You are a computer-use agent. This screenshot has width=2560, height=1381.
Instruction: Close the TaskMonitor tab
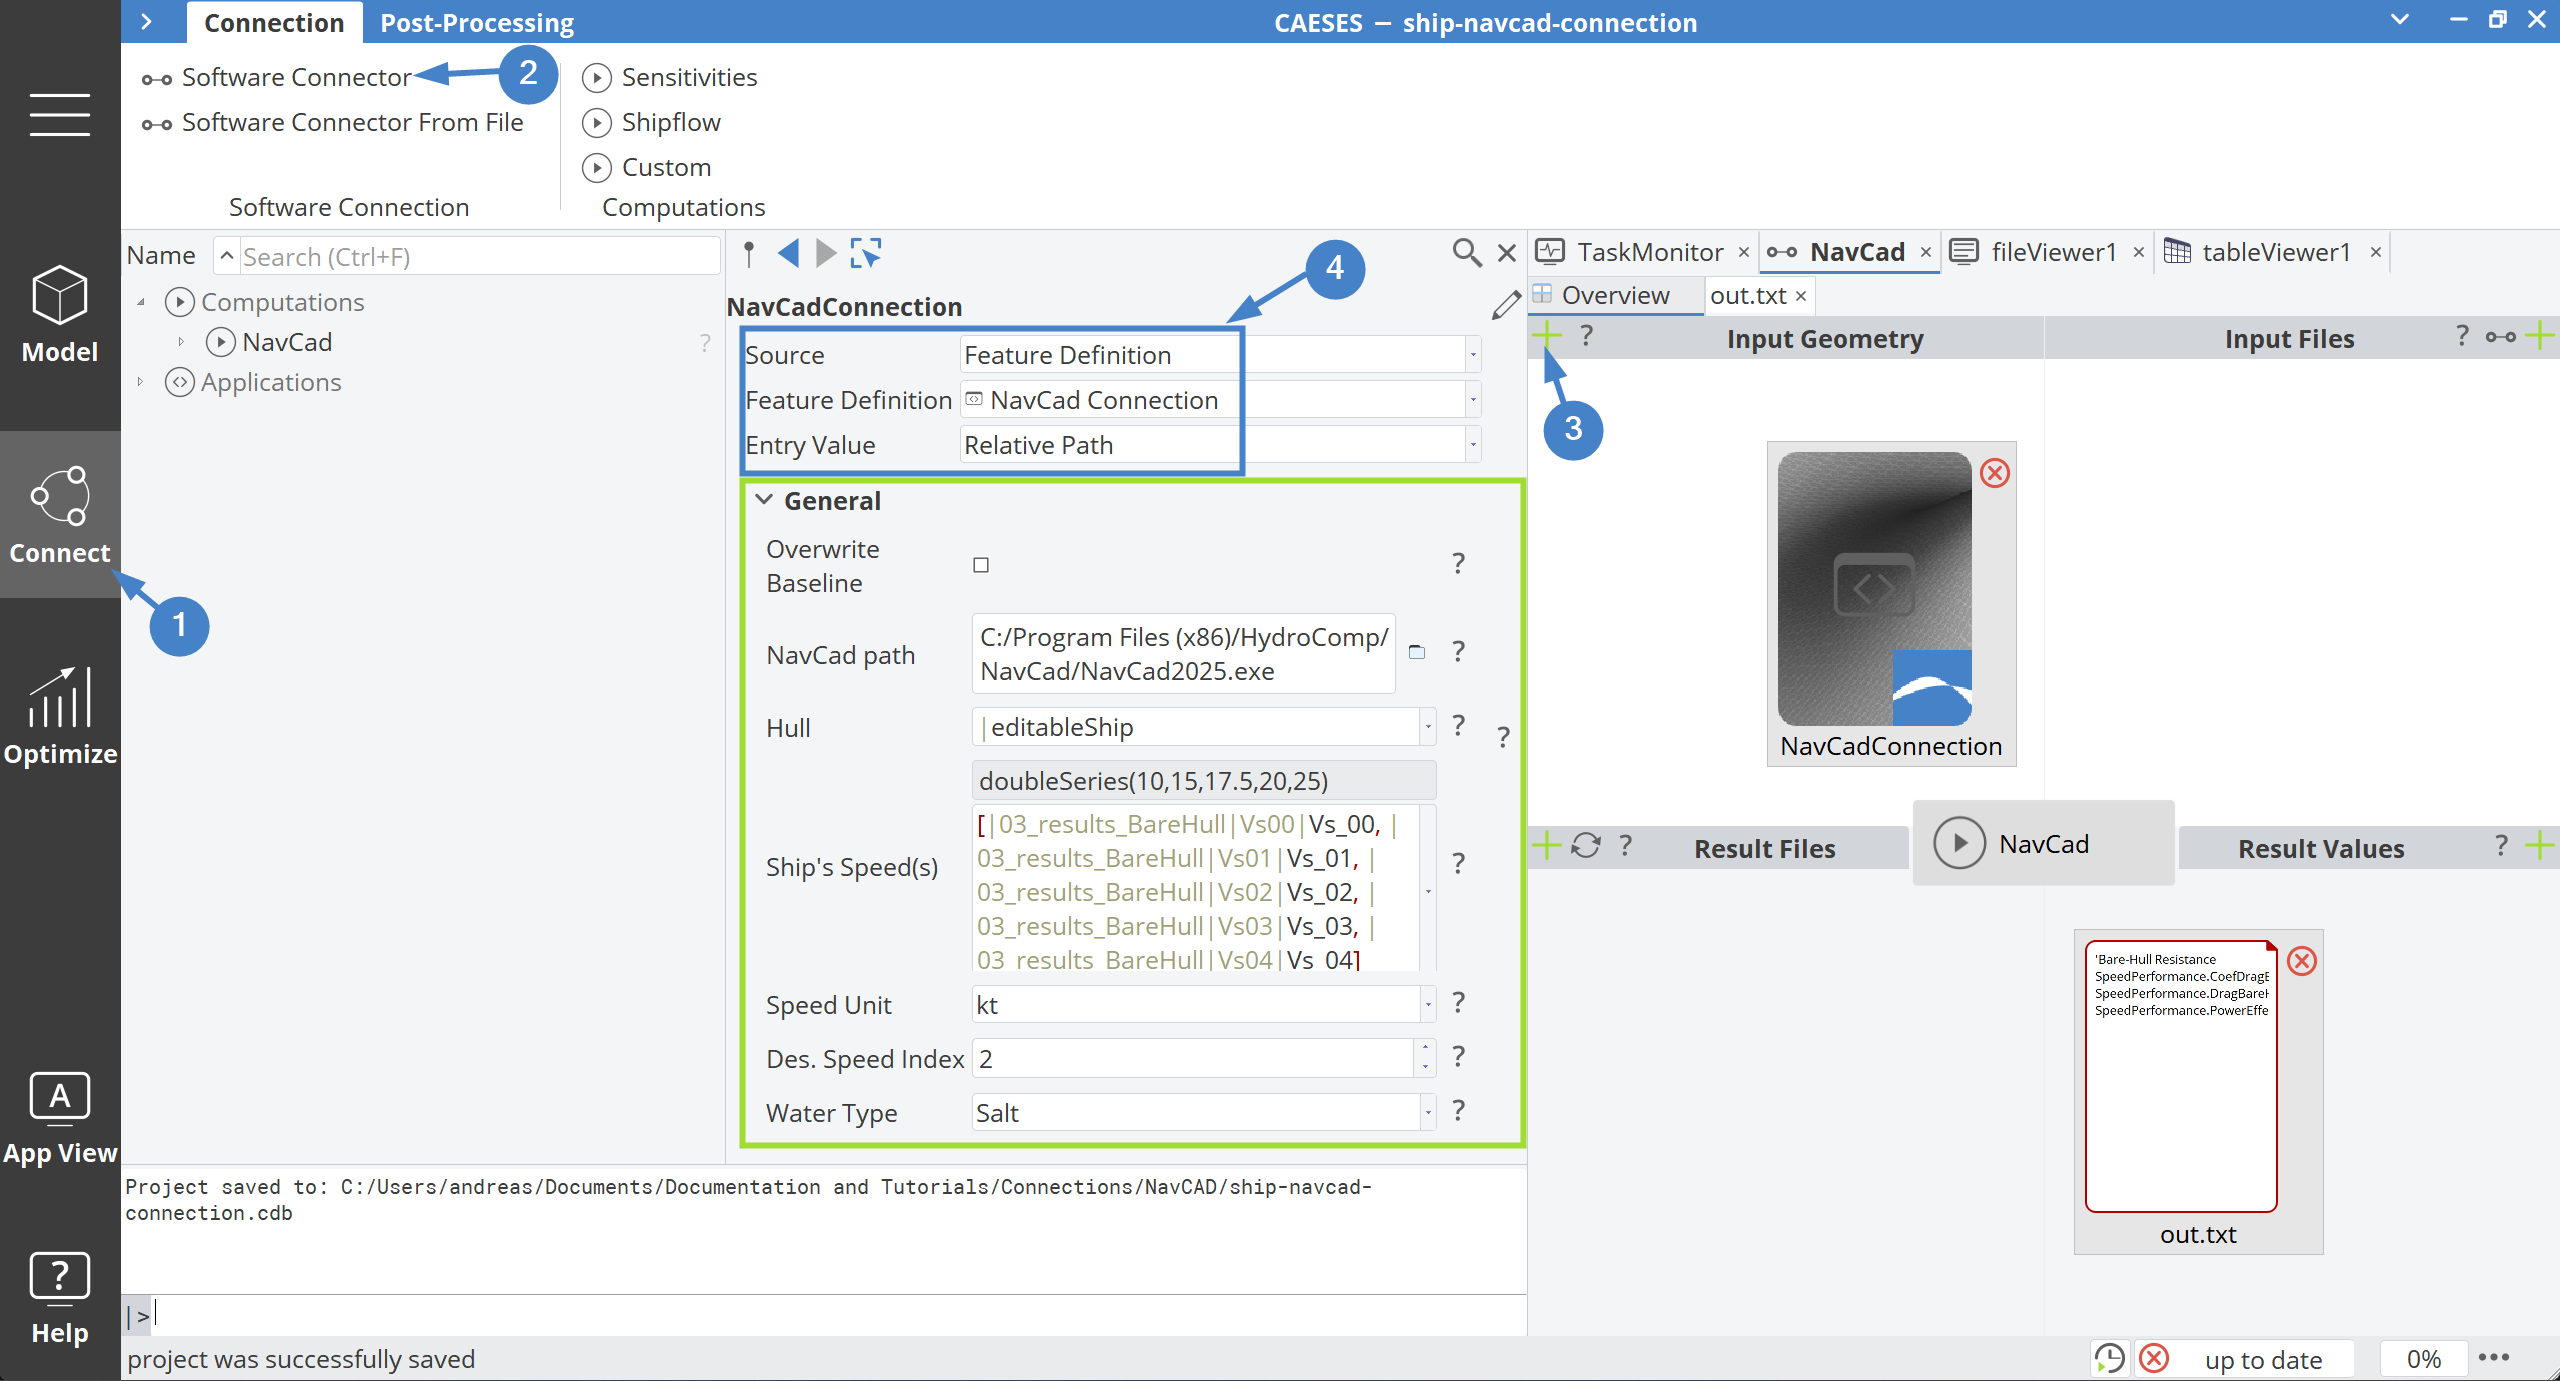point(1743,252)
